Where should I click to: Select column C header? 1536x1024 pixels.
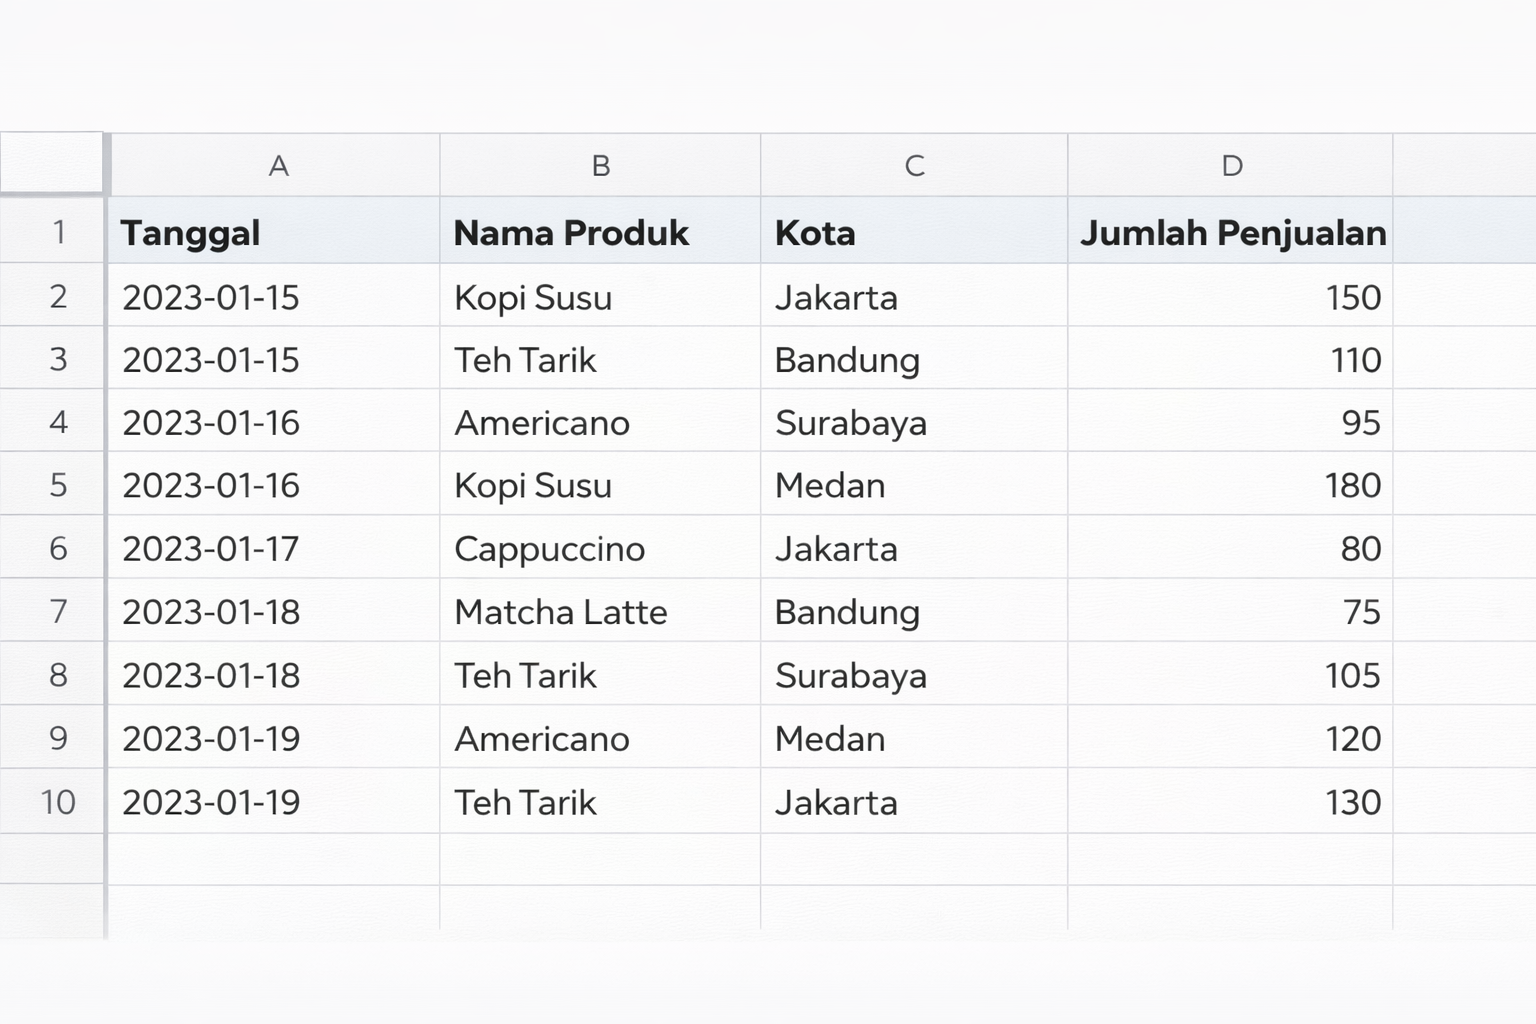914,166
